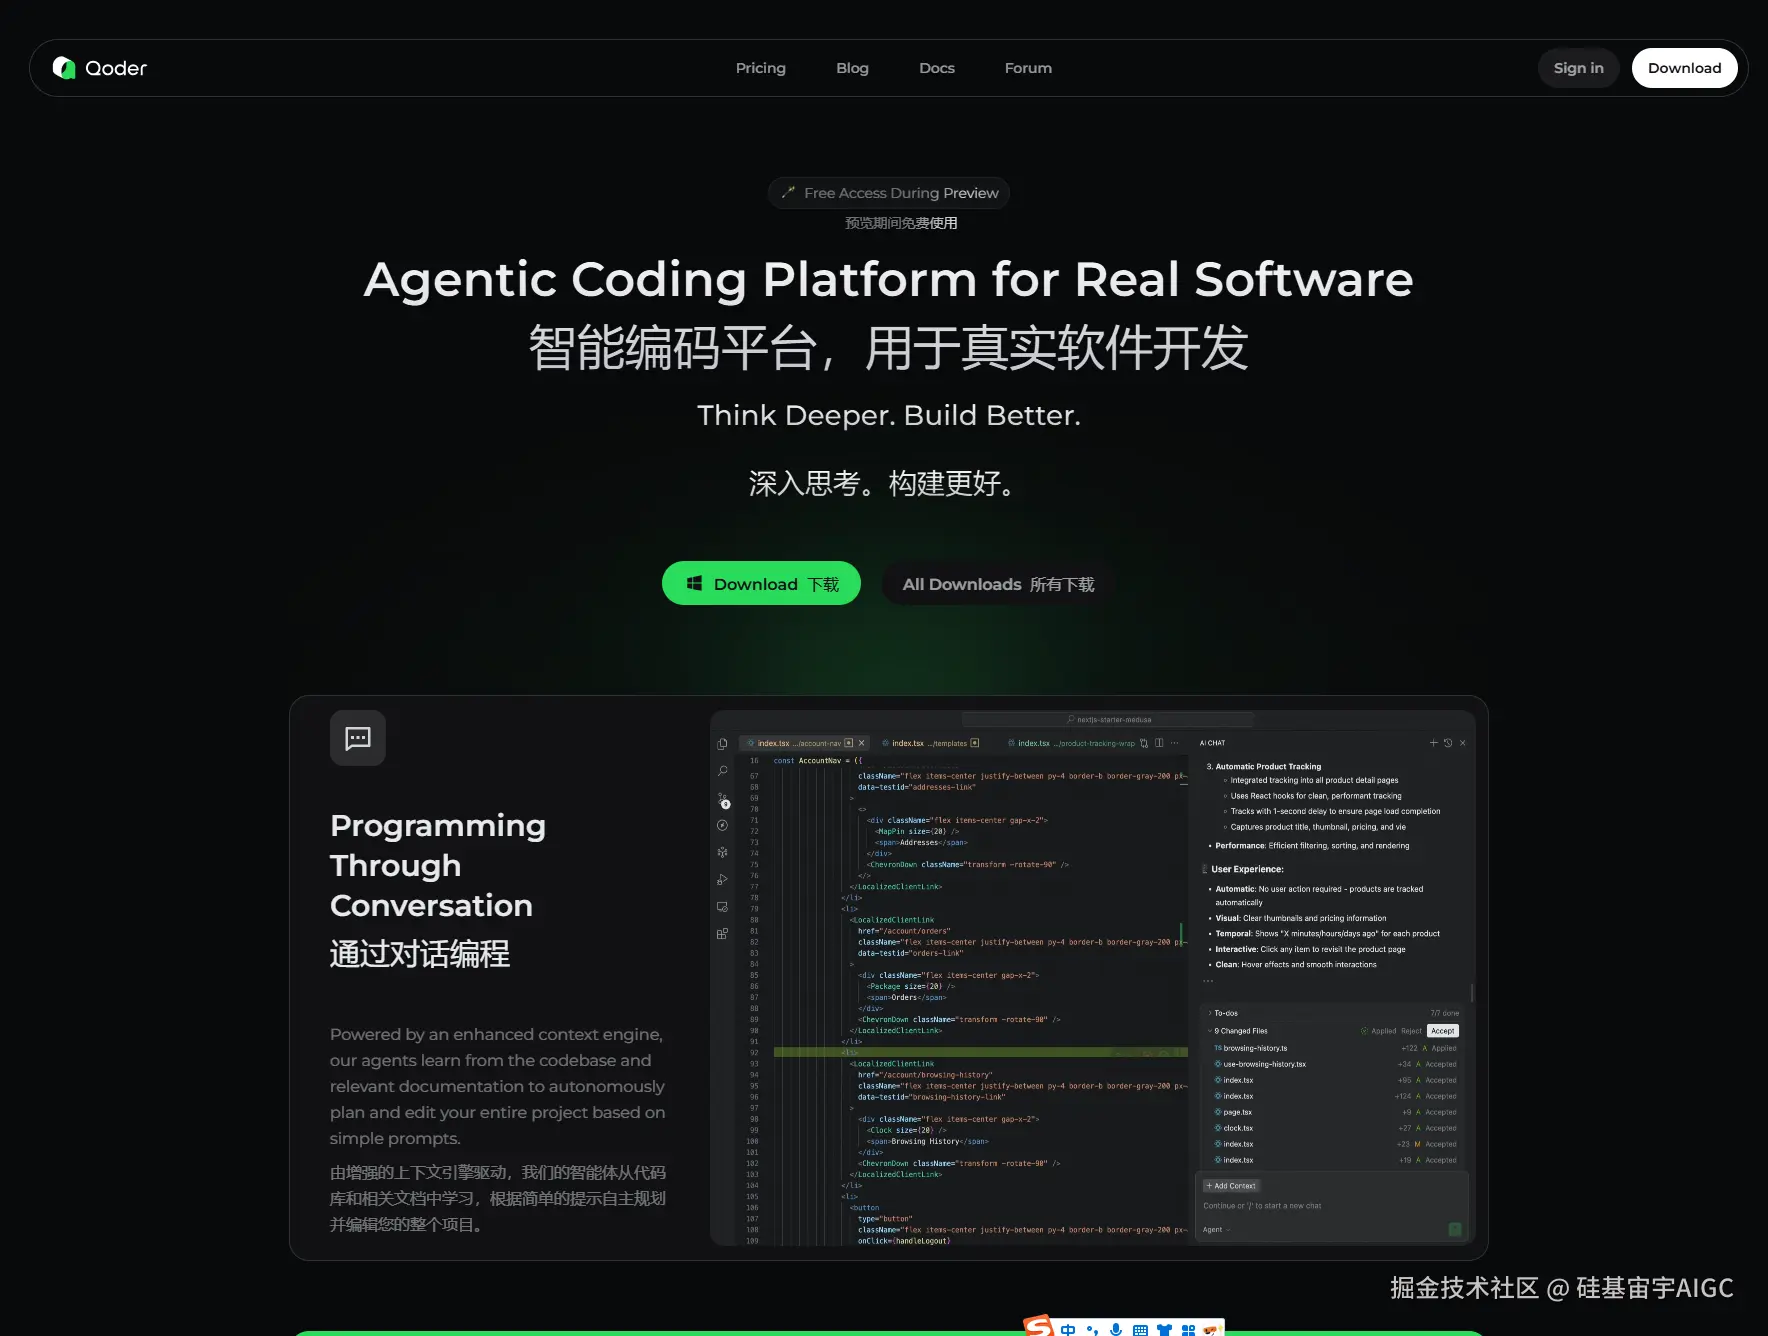Open the Pricing page
1768x1336 pixels.
click(x=760, y=68)
